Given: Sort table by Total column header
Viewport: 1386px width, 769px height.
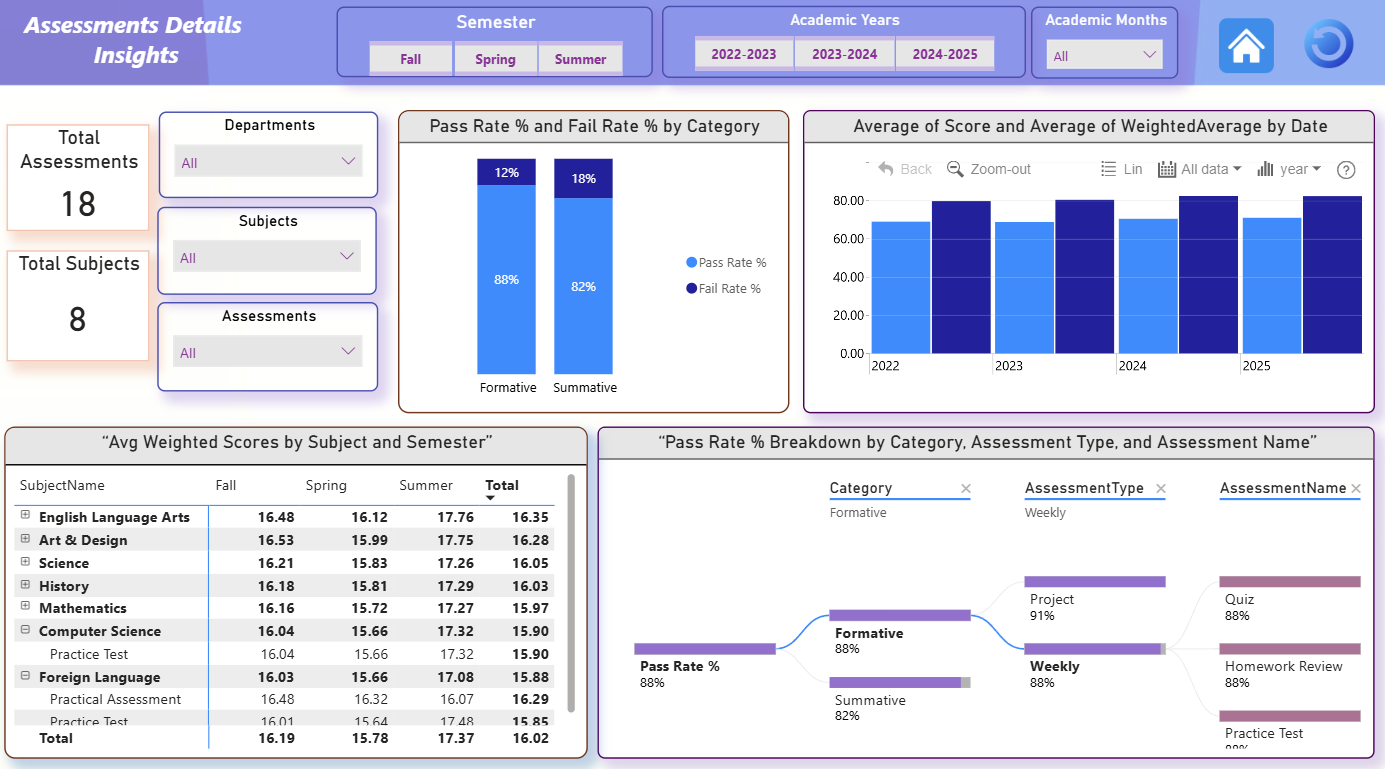Looking at the screenshot, I should [502, 485].
